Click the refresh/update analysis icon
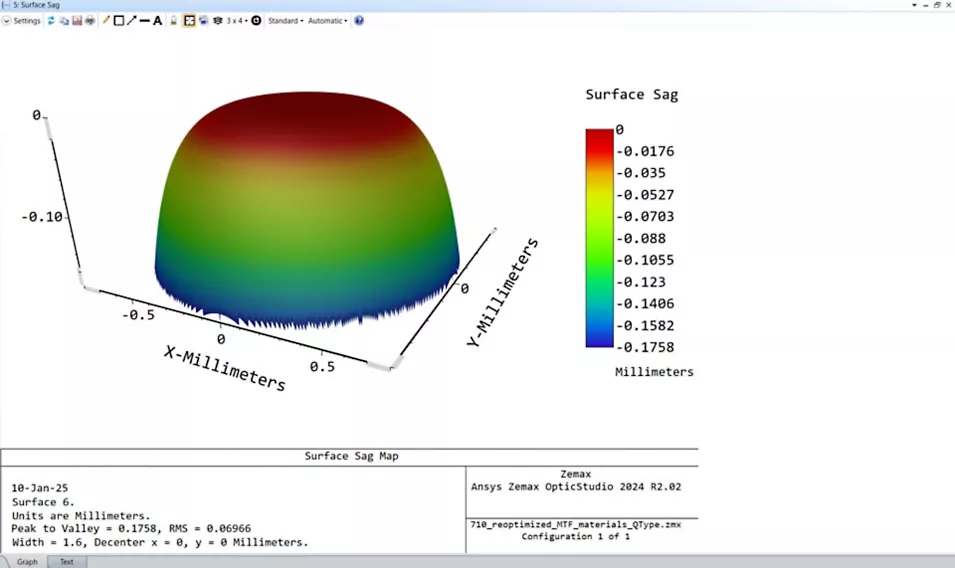This screenshot has height=568, width=955. point(51,21)
